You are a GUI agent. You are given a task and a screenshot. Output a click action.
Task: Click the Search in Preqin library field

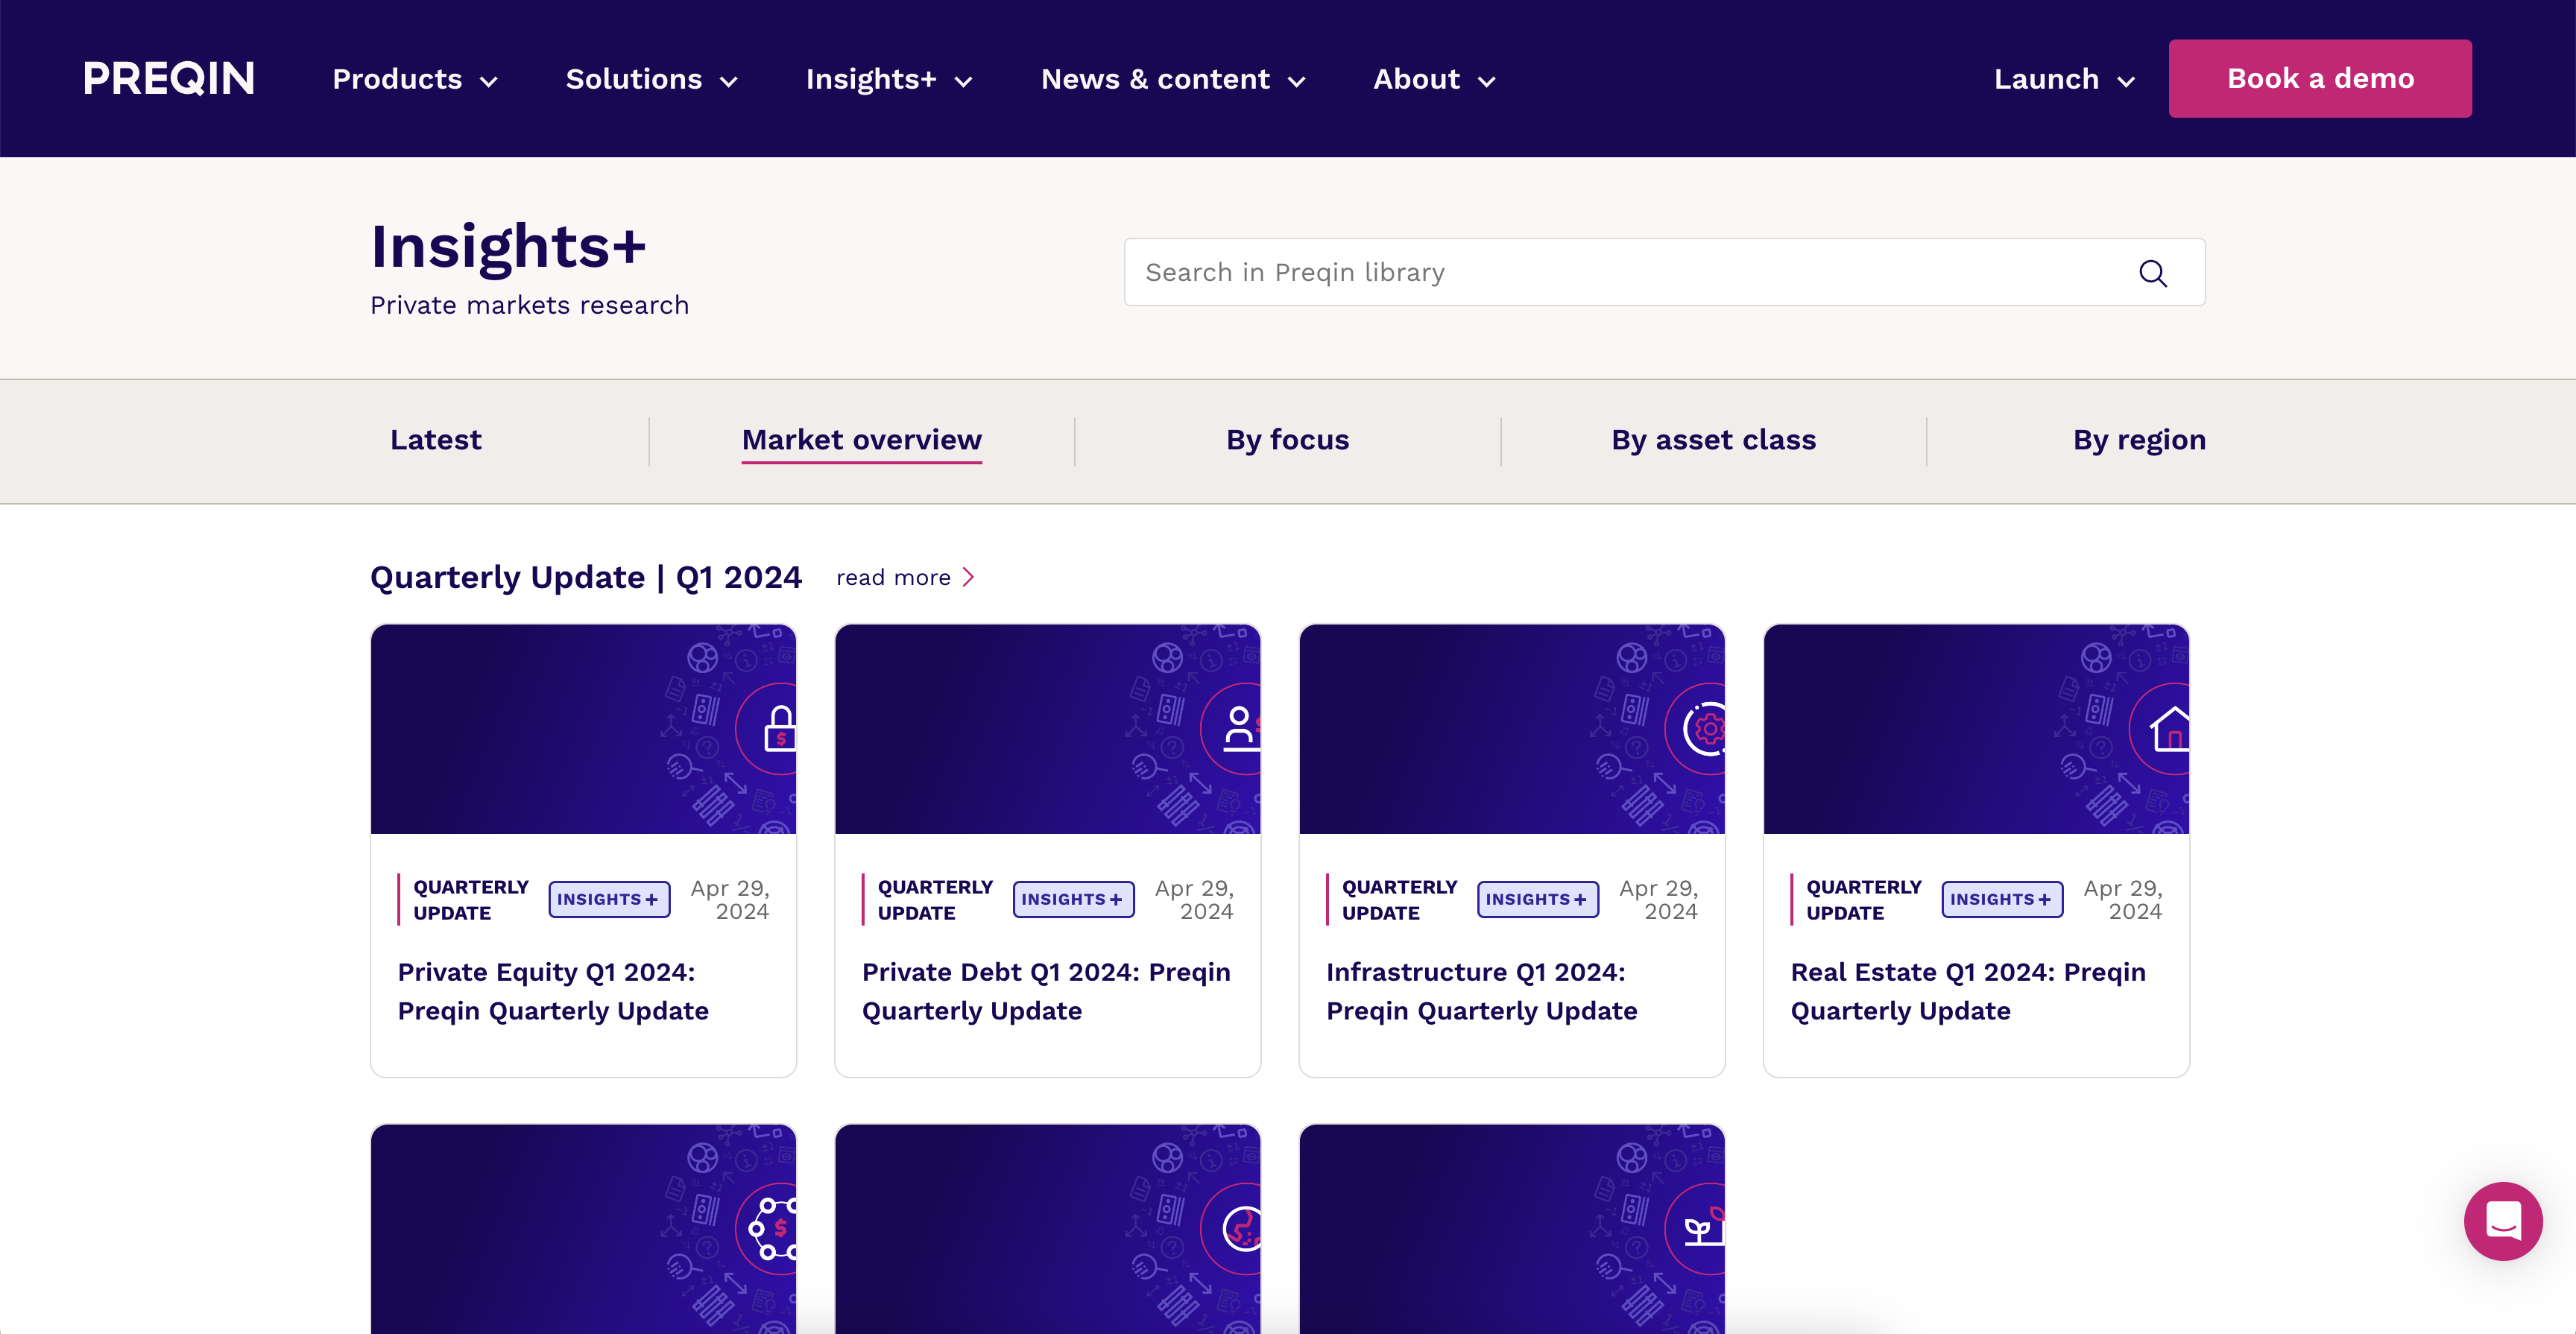coord(1664,272)
